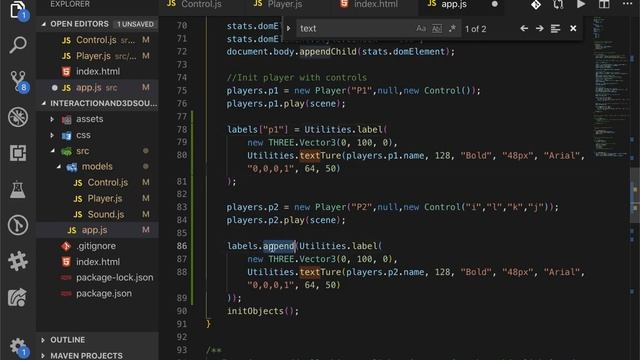This screenshot has height=360, width=640.
Task: Click the '1 of 2' match counter
Action: (476, 29)
